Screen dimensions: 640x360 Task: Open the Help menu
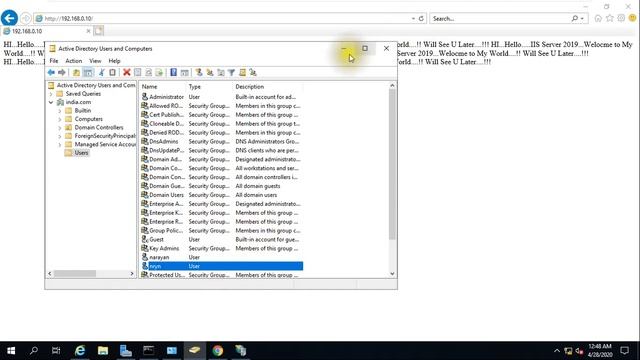click(x=114, y=61)
